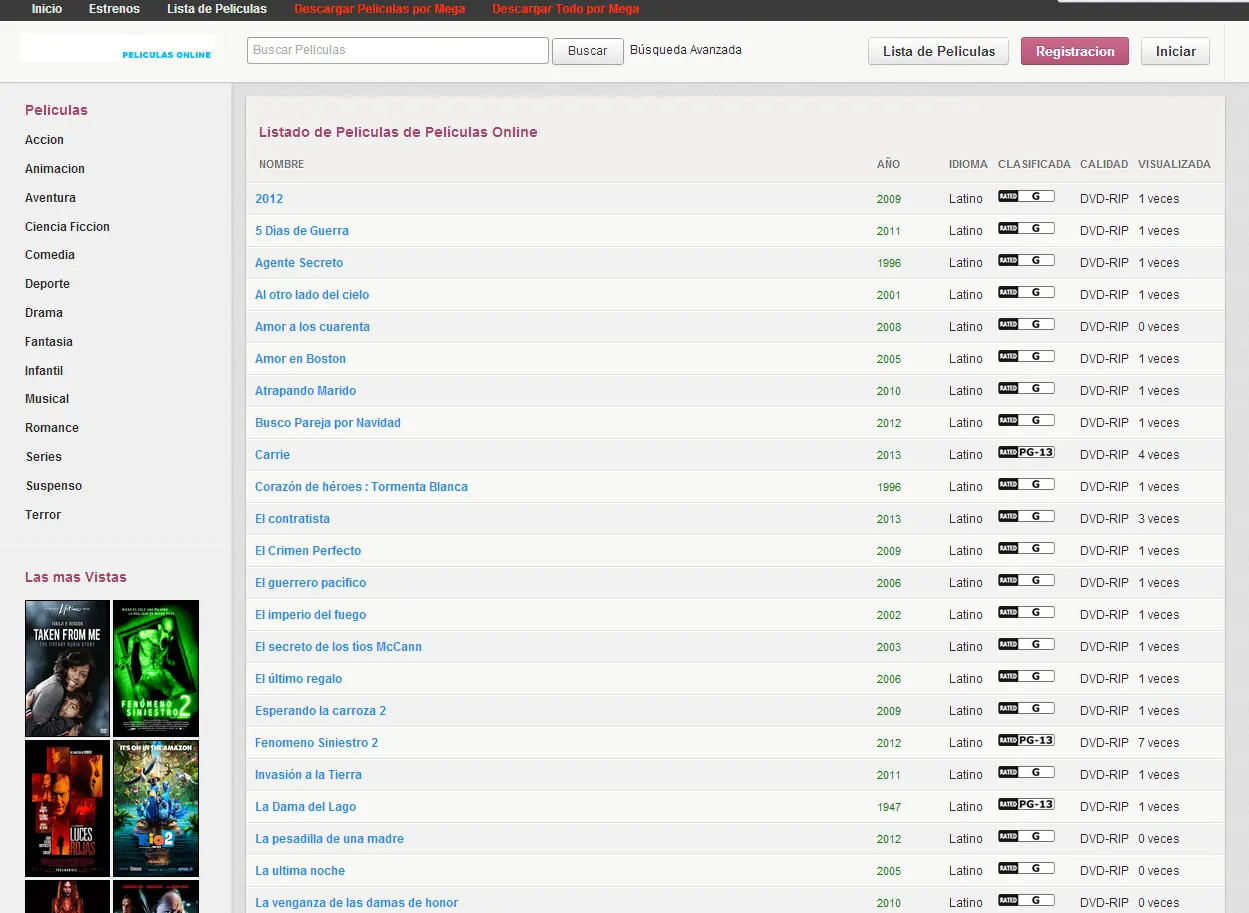Open La pesadilla de una madre link
Screen dimensions: 1249x913
pos(329,839)
